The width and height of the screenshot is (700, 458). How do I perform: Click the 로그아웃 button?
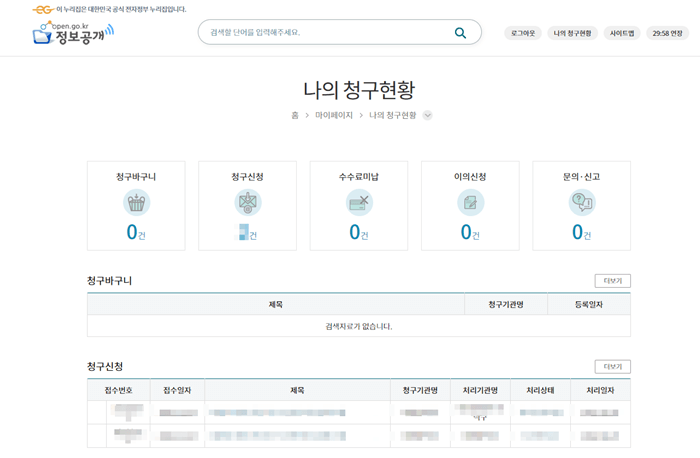click(523, 33)
